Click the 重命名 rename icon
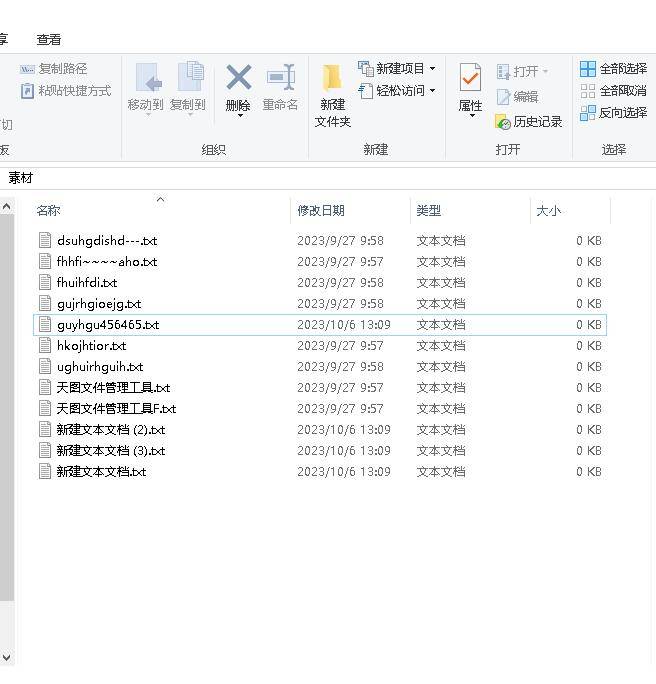 click(x=281, y=77)
